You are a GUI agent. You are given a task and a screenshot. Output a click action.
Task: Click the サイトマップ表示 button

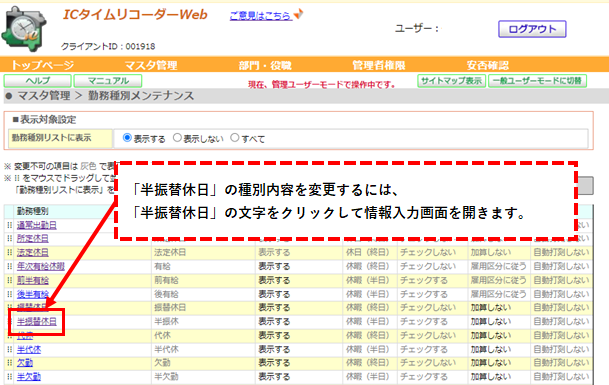pyautogui.click(x=451, y=81)
